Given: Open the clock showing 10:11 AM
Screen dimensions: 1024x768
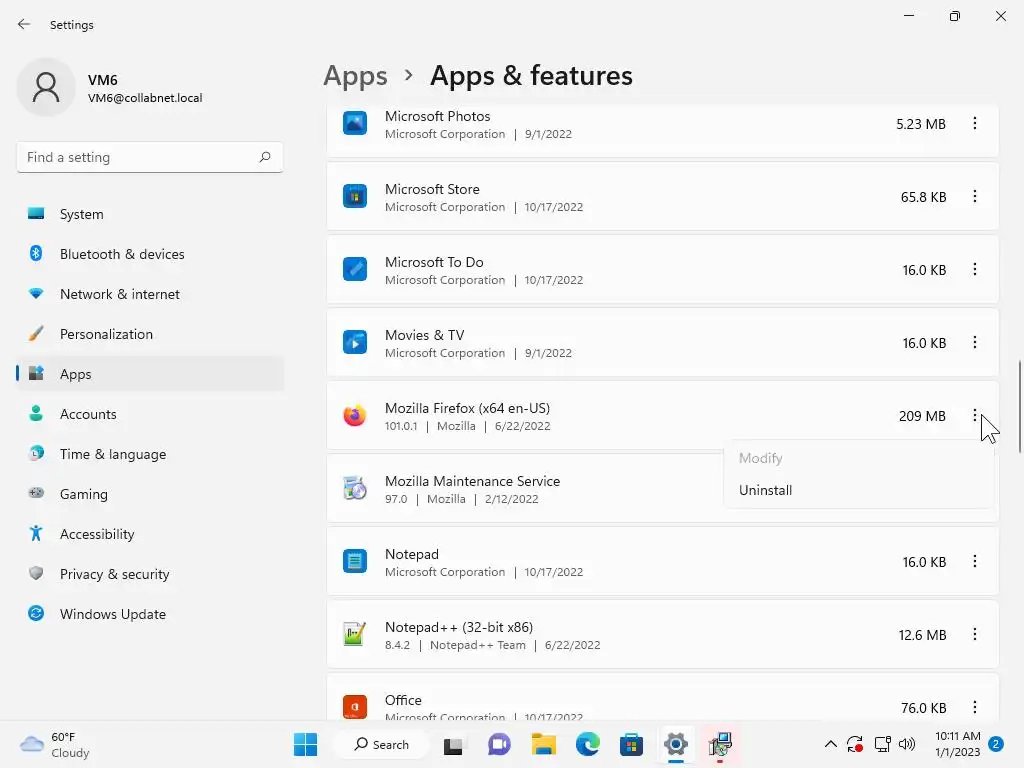Looking at the screenshot, I should click(957, 744).
